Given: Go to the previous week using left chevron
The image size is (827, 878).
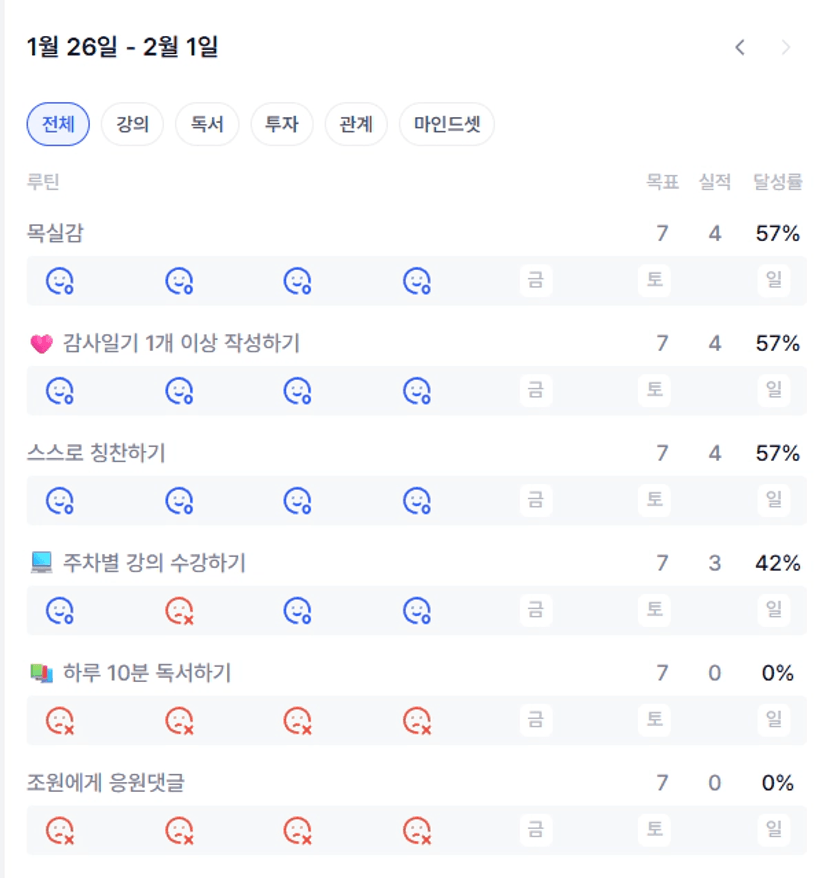Looking at the screenshot, I should [x=740, y=47].
